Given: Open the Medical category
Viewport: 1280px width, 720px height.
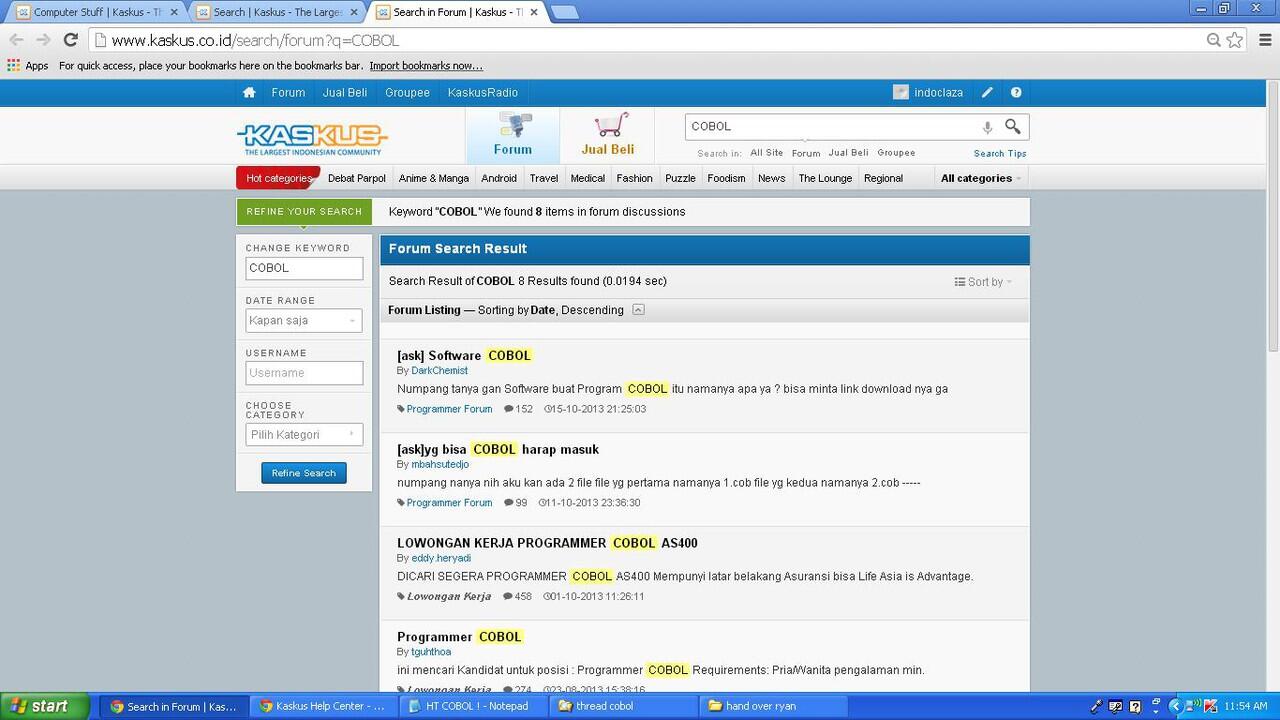Looking at the screenshot, I should coord(588,178).
